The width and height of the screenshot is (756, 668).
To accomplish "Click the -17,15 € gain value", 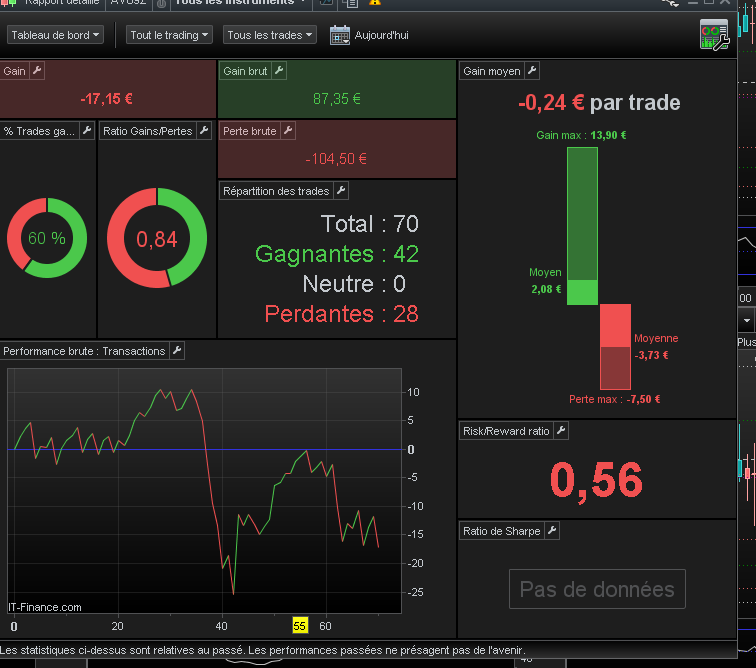I will click(107, 99).
